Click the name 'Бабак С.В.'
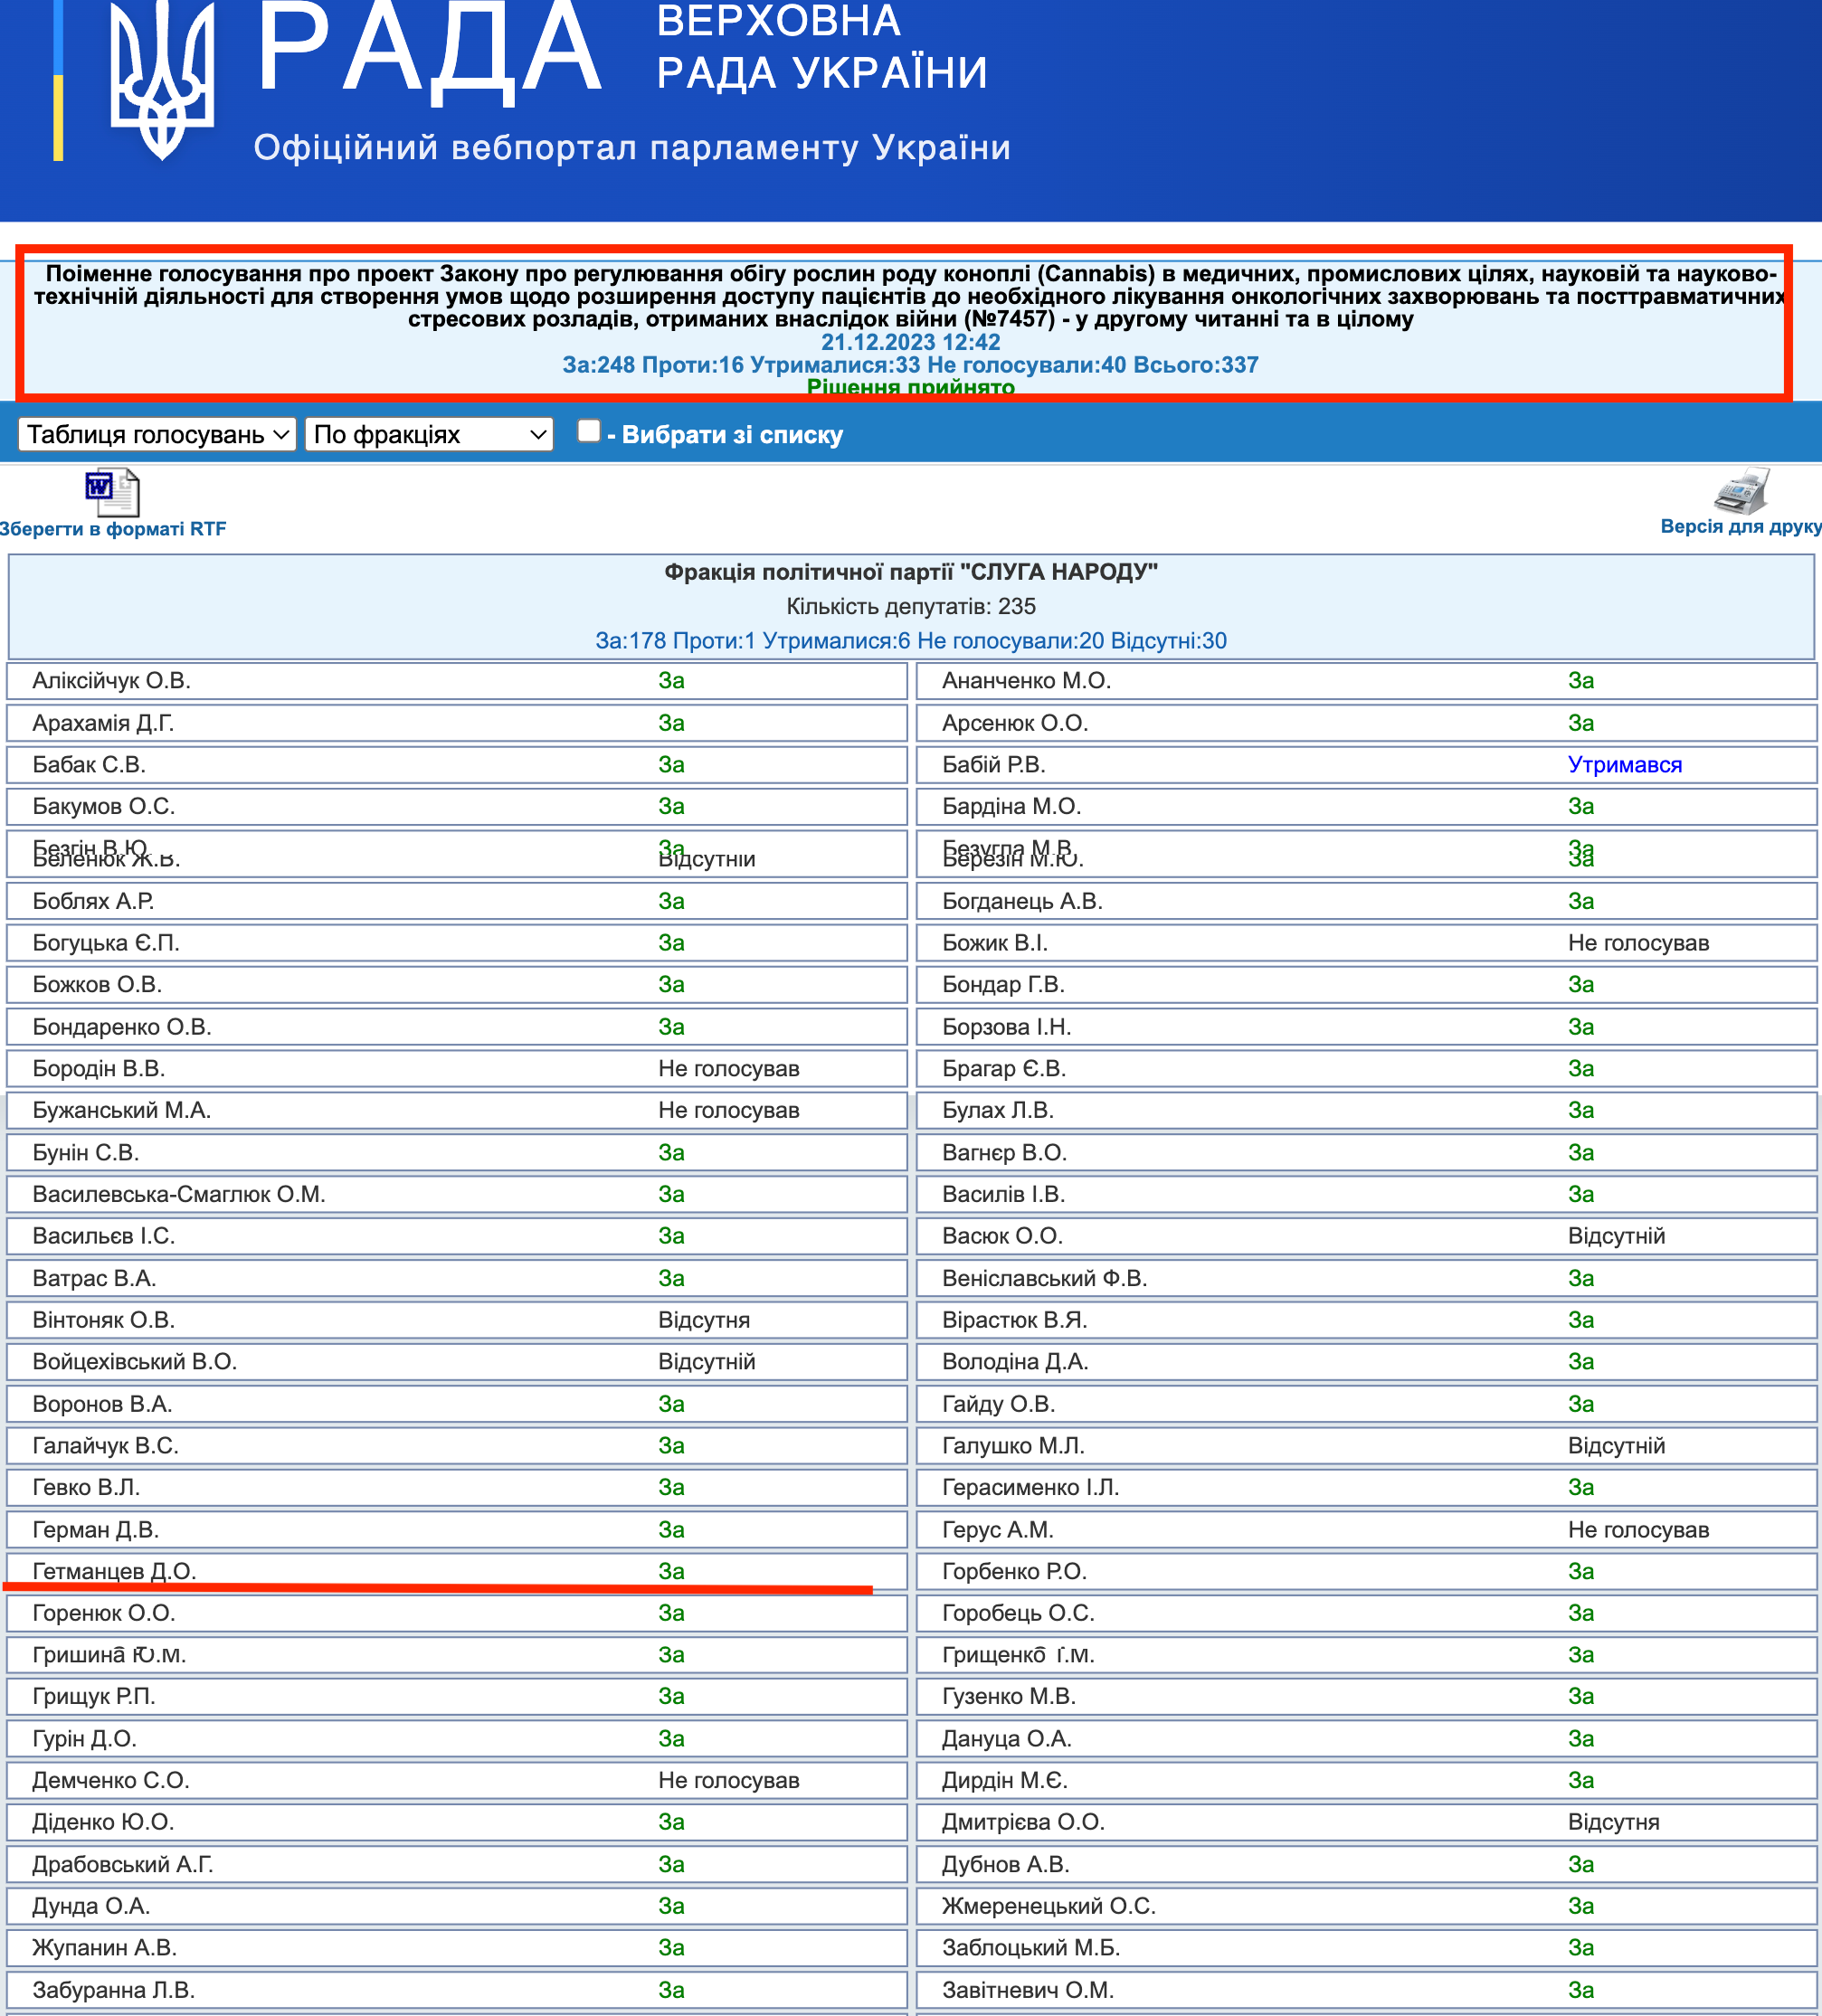Viewport: 1822px width, 2016px height. point(89,765)
